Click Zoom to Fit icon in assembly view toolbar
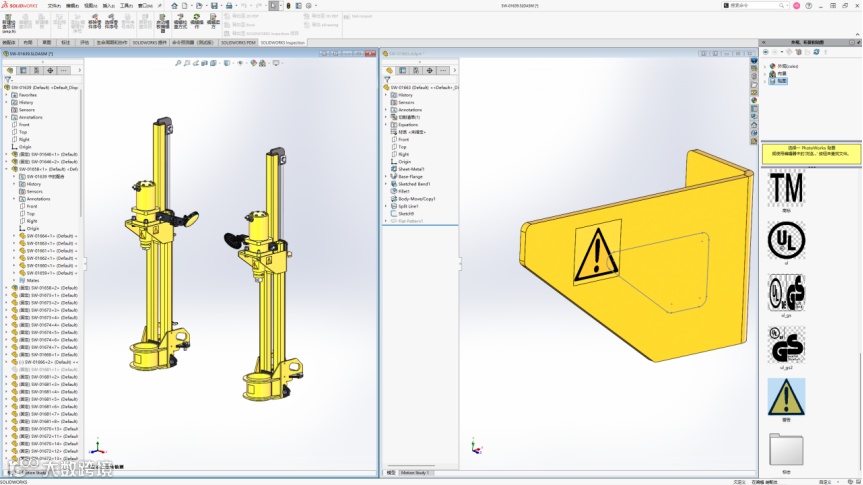The image size is (863, 485). click(x=178, y=63)
